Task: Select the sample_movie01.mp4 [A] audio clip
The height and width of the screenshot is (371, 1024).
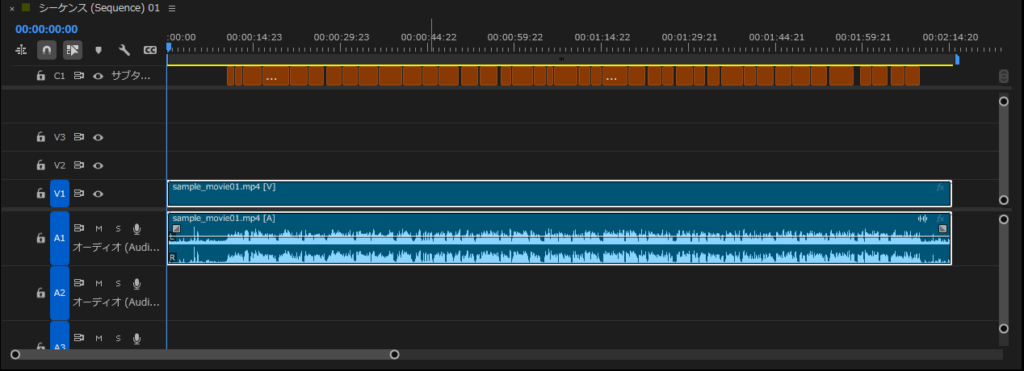Action: (559, 238)
